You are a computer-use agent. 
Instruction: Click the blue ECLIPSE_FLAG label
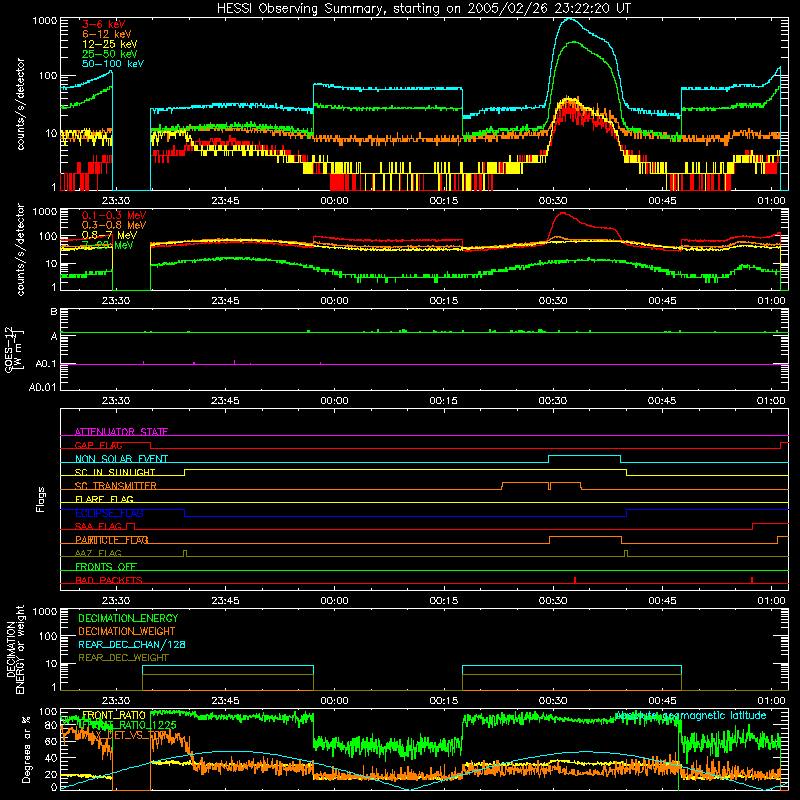click(x=109, y=513)
